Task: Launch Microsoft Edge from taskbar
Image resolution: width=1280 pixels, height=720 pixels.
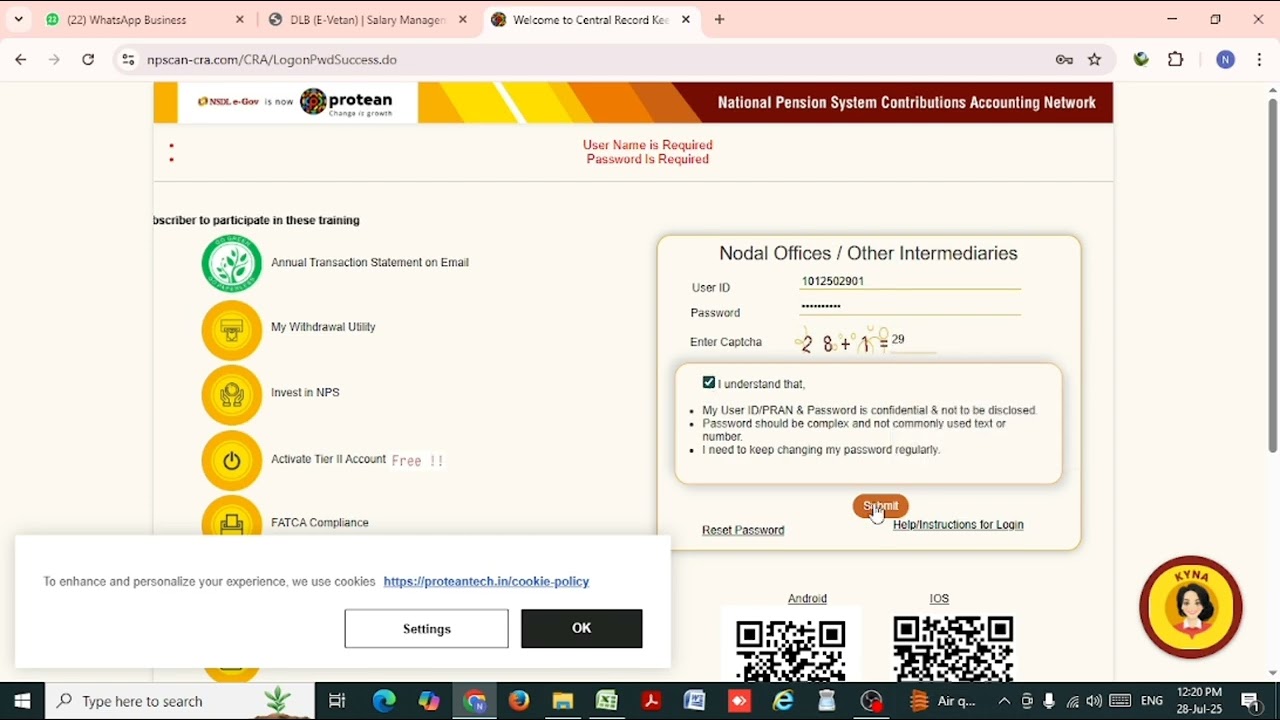Action: [x=384, y=701]
